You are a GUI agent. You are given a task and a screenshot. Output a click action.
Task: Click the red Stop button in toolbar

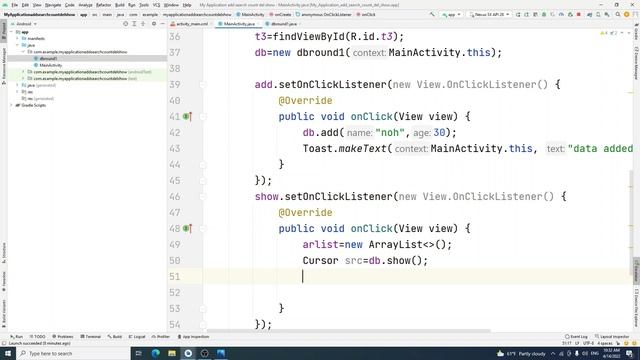[579, 15]
